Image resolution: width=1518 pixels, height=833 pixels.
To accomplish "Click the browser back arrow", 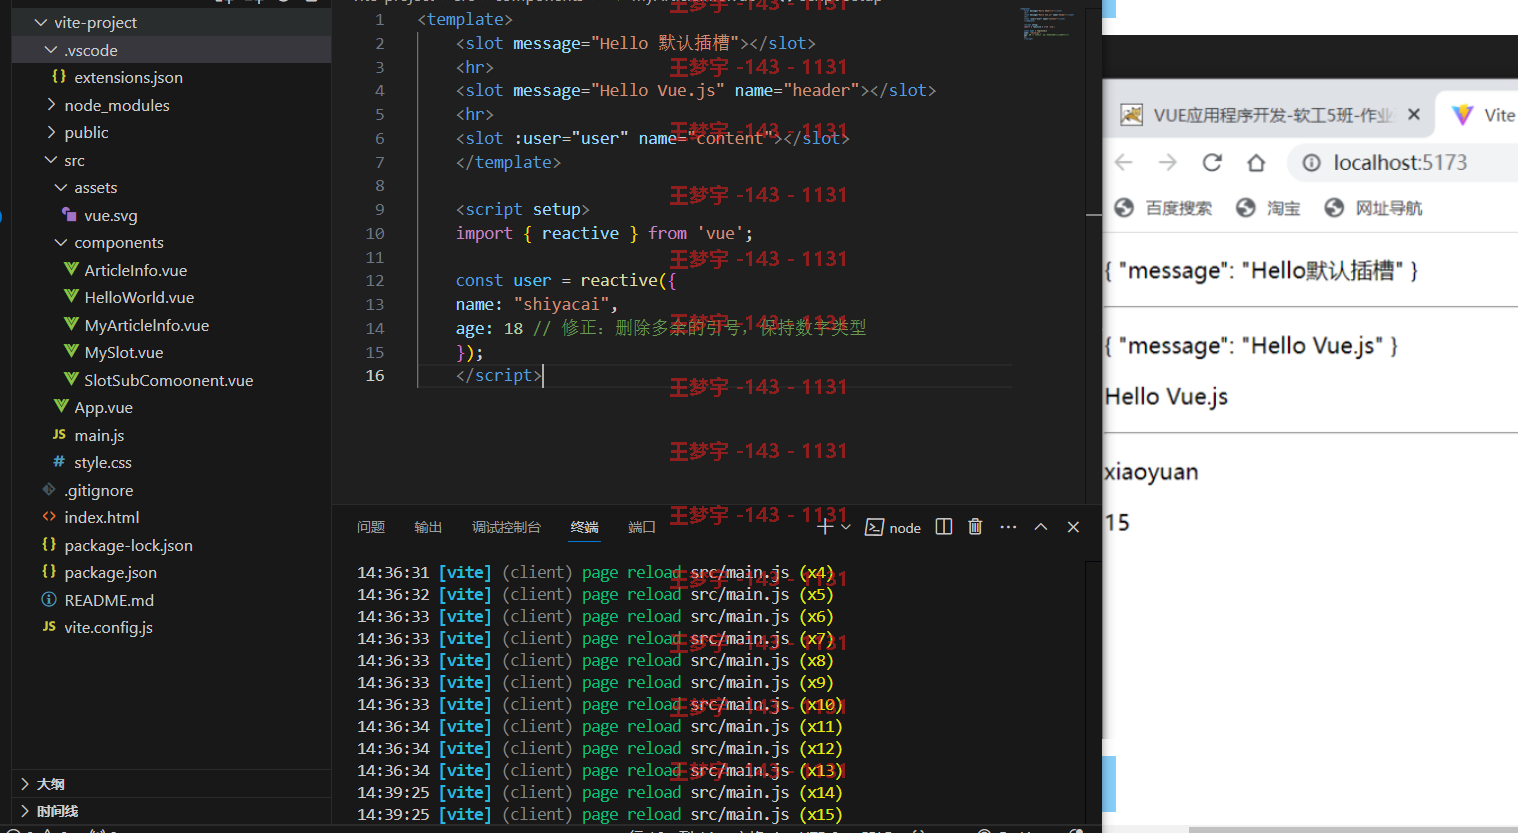I will [x=1124, y=162].
